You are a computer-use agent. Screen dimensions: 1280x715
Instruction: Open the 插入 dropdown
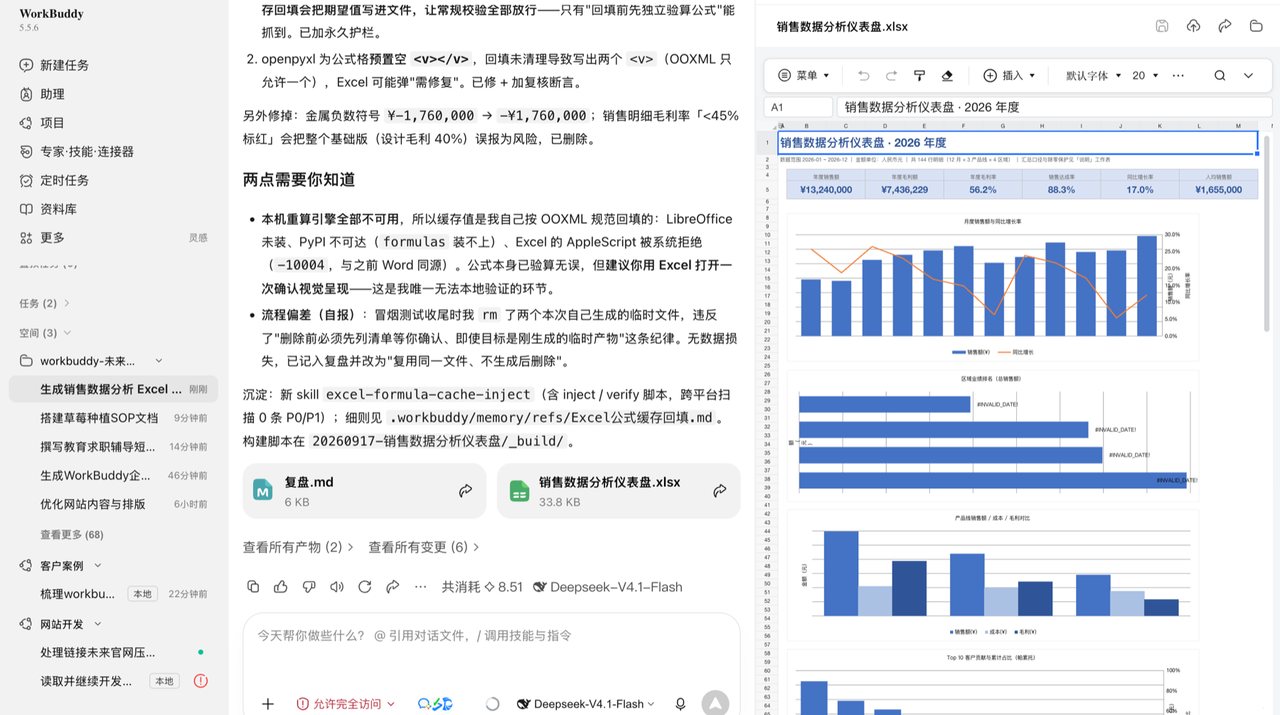point(1007,75)
